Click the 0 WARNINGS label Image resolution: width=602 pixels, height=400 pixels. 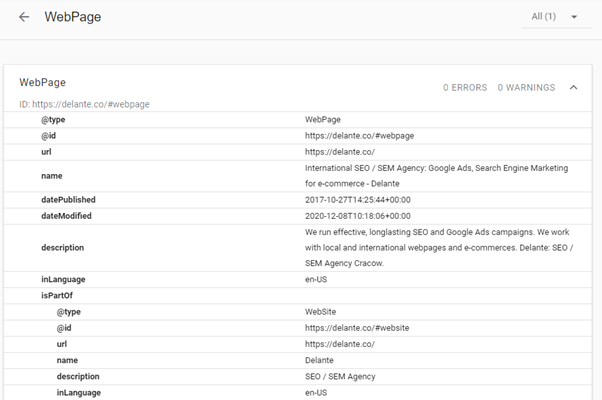(526, 88)
